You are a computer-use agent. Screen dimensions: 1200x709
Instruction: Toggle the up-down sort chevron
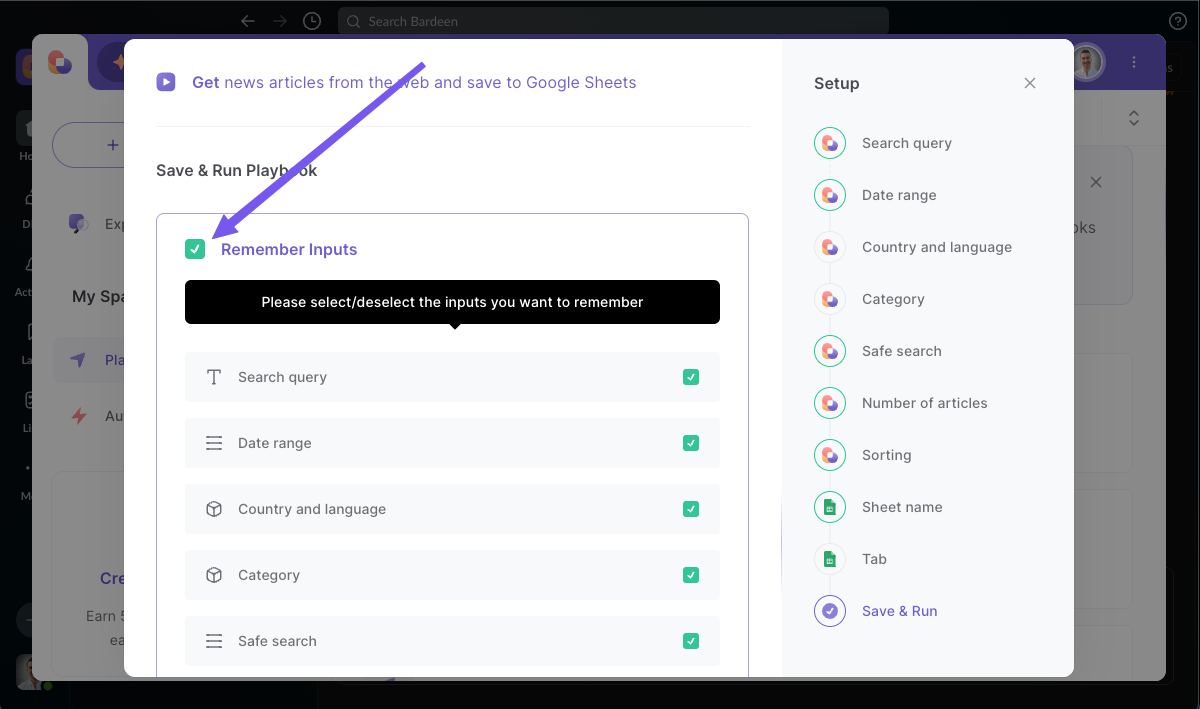(1134, 118)
